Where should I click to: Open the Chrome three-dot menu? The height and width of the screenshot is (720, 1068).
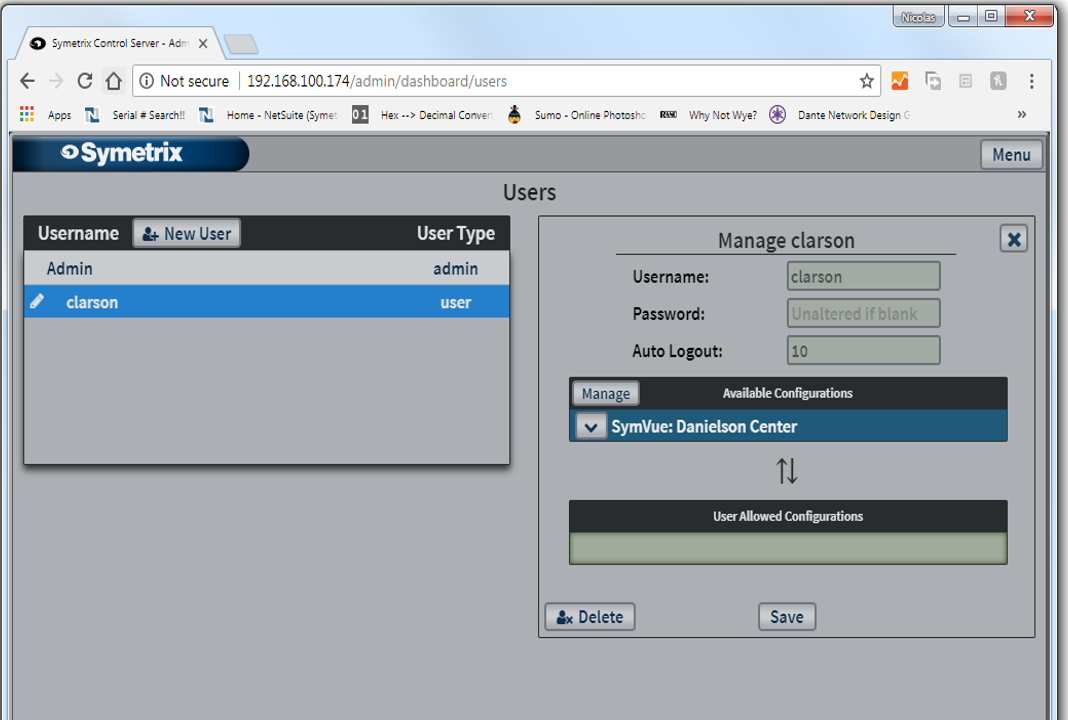pos(1031,81)
